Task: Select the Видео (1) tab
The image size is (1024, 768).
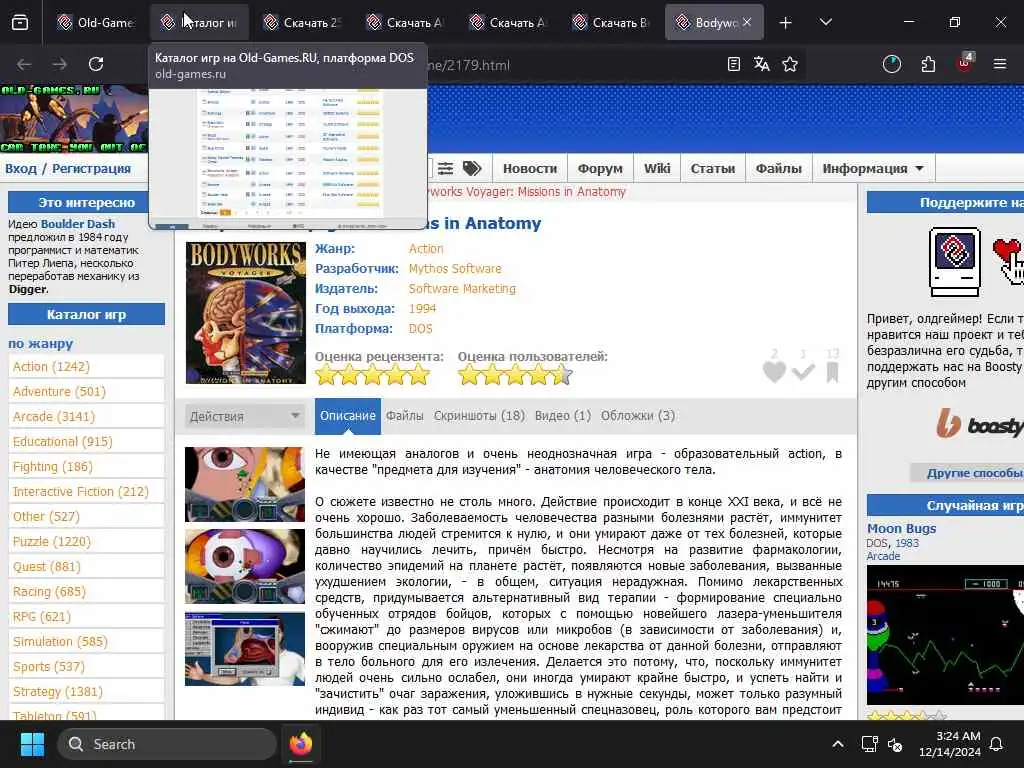Action: pyautogui.click(x=562, y=416)
